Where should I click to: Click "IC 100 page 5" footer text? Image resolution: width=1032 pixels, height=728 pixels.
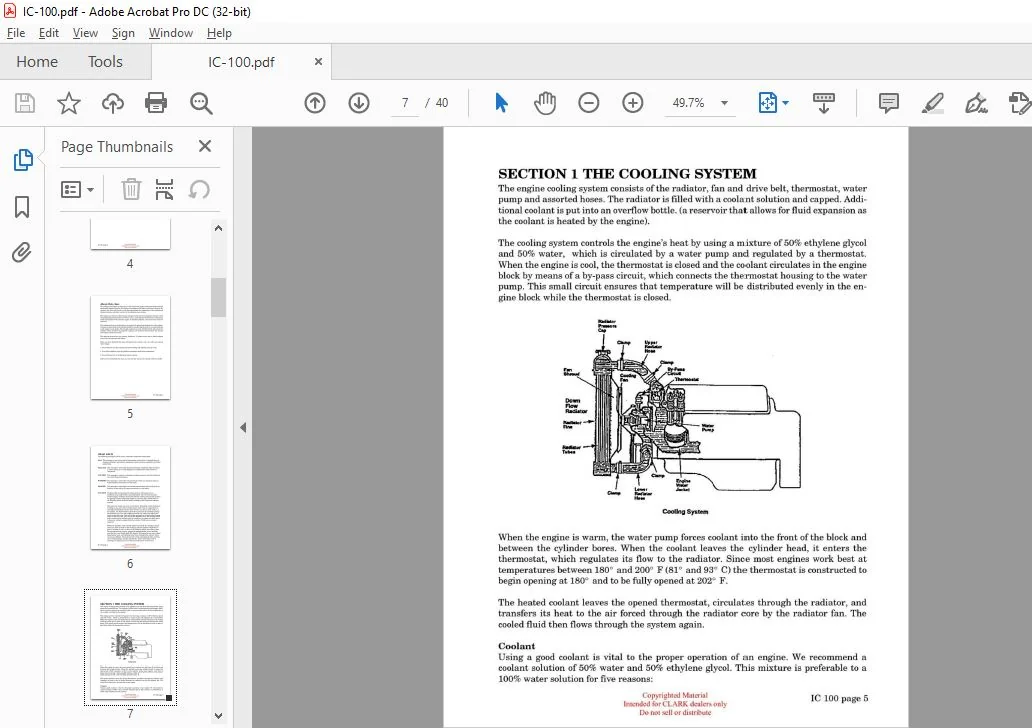click(x=839, y=698)
